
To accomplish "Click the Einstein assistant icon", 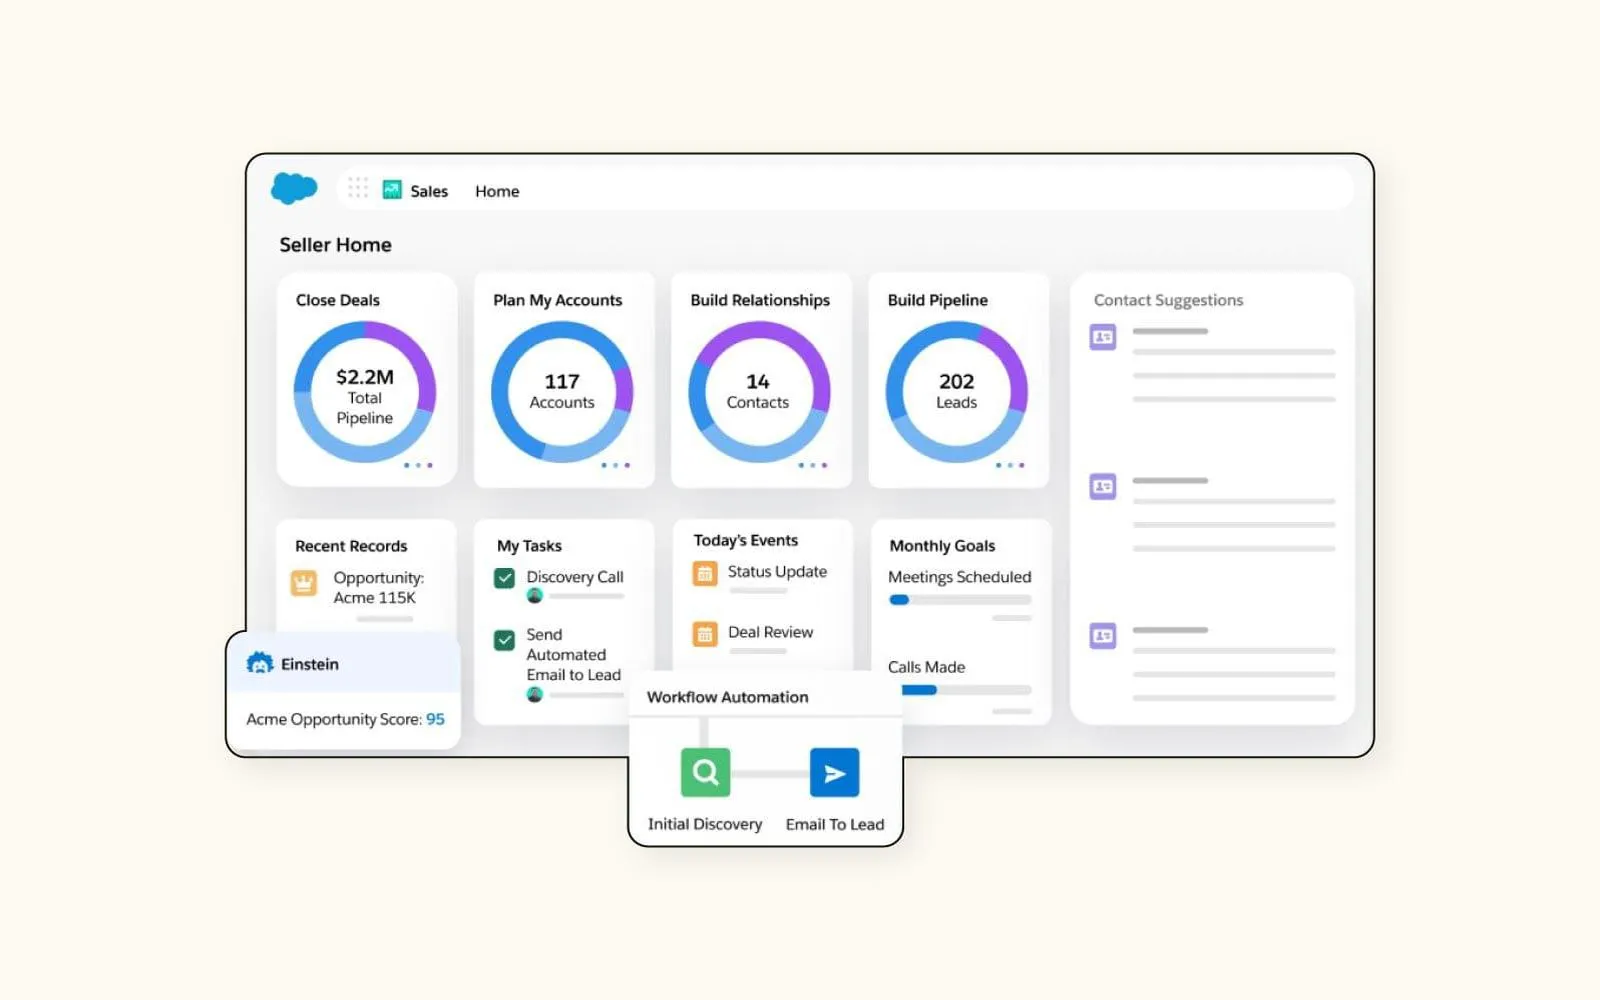I will coord(259,663).
